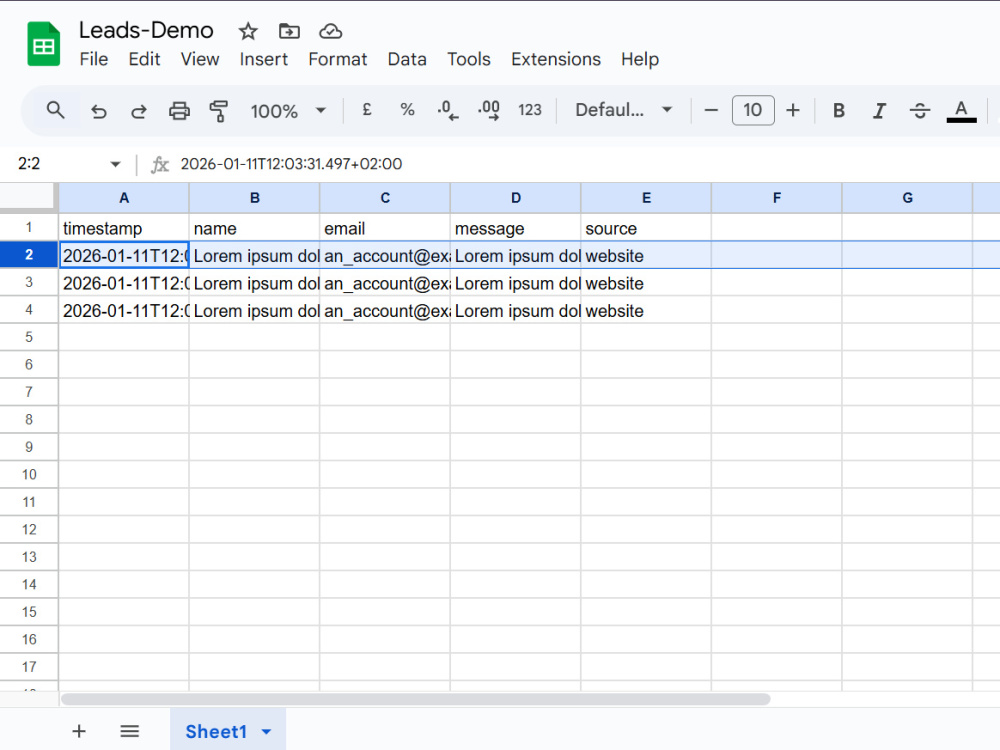1000x750 pixels.
Task: Select the 'message' header cell
Action: (x=515, y=228)
